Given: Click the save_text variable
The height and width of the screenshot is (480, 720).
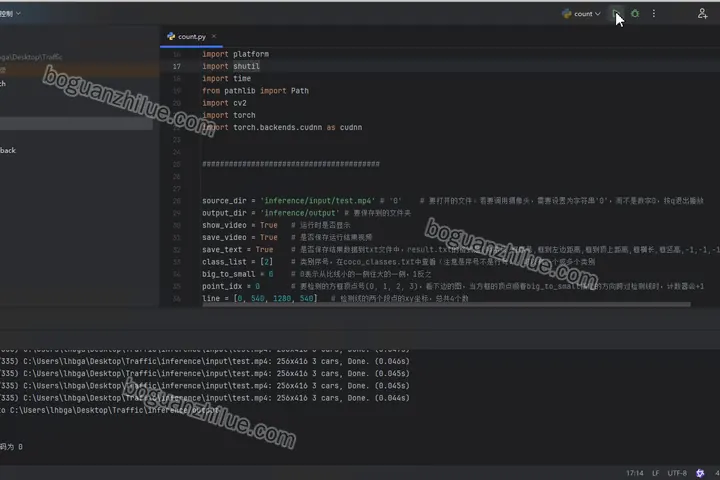Looking at the screenshot, I should coord(222,249).
